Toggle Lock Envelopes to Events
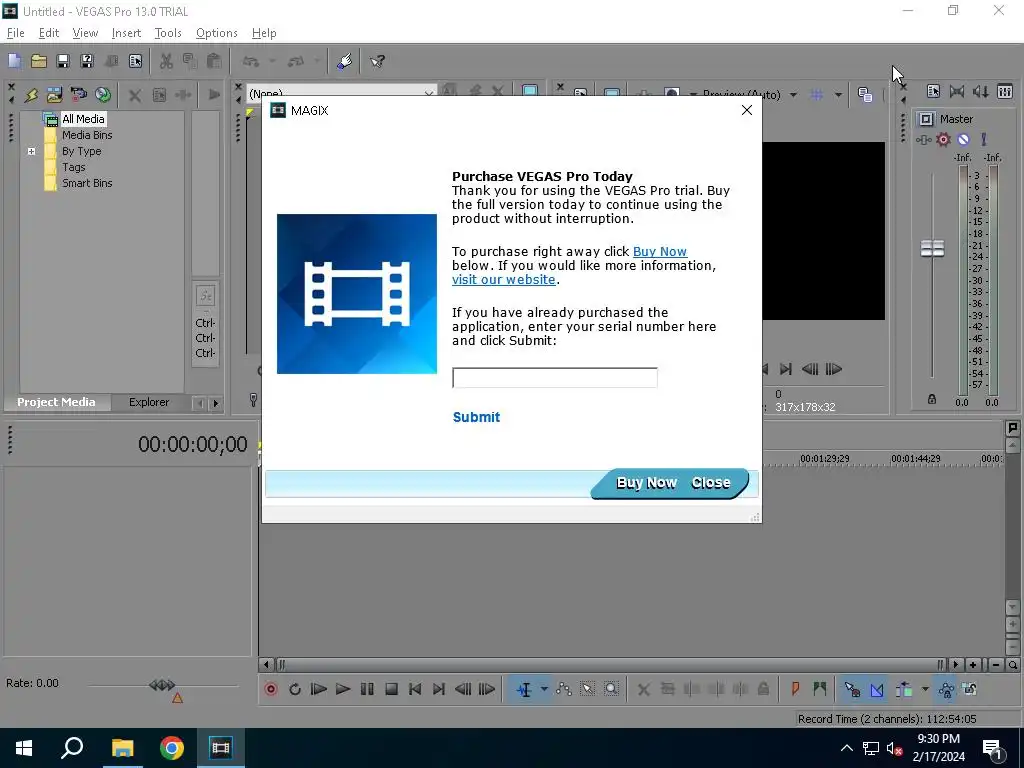The width and height of the screenshot is (1024, 768). (946, 689)
